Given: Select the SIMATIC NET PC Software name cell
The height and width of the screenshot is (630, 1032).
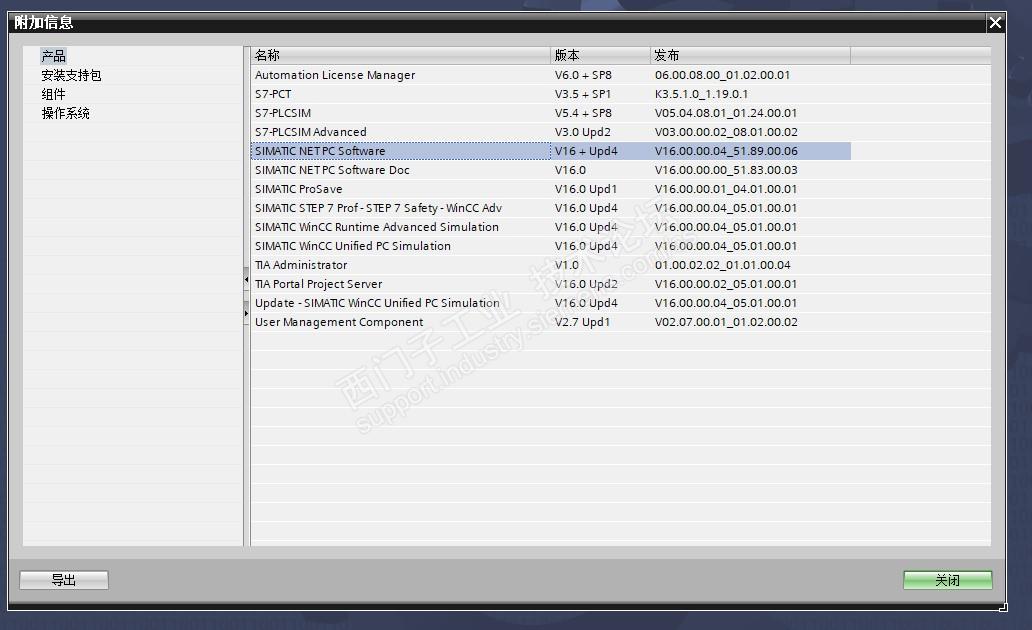Looking at the screenshot, I should (400, 151).
